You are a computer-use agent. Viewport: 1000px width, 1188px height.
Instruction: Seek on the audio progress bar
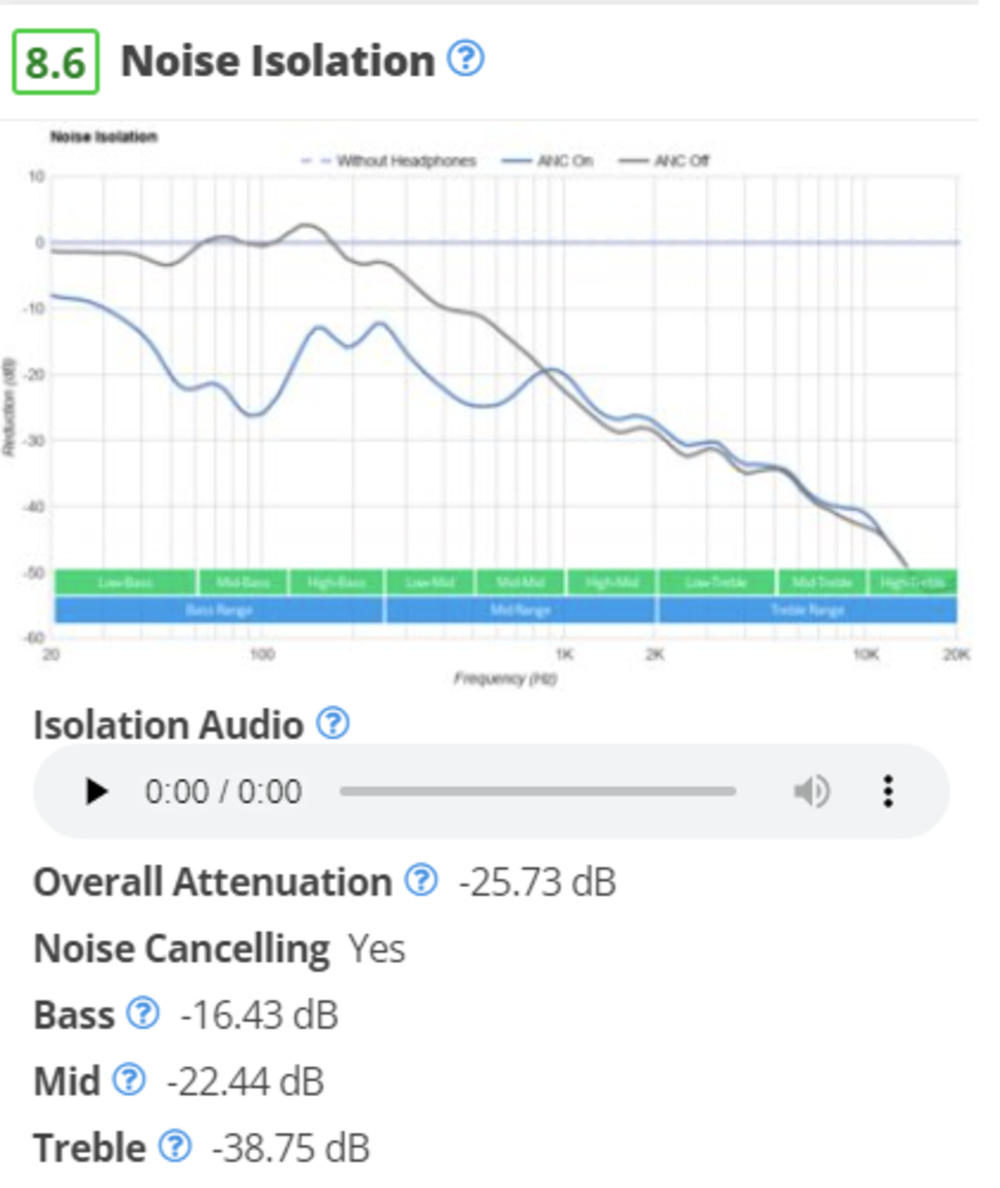[x=538, y=792]
